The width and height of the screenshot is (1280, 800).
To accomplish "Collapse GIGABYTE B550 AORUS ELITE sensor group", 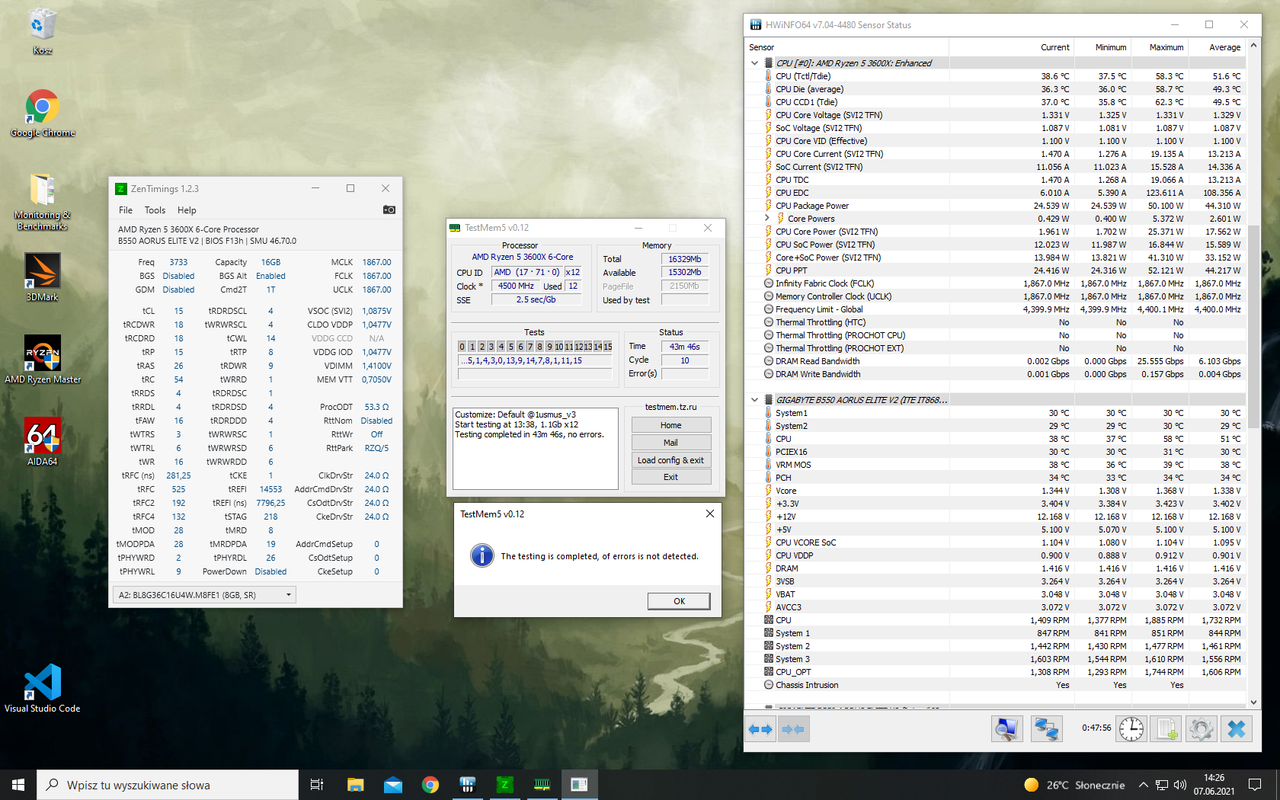I will coord(755,400).
